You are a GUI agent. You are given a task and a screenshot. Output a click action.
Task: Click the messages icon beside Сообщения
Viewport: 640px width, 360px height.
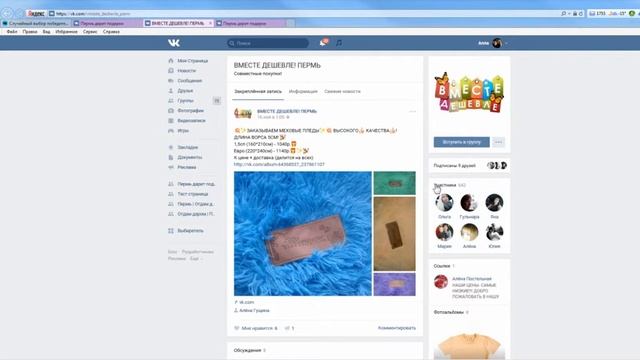point(171,81)
